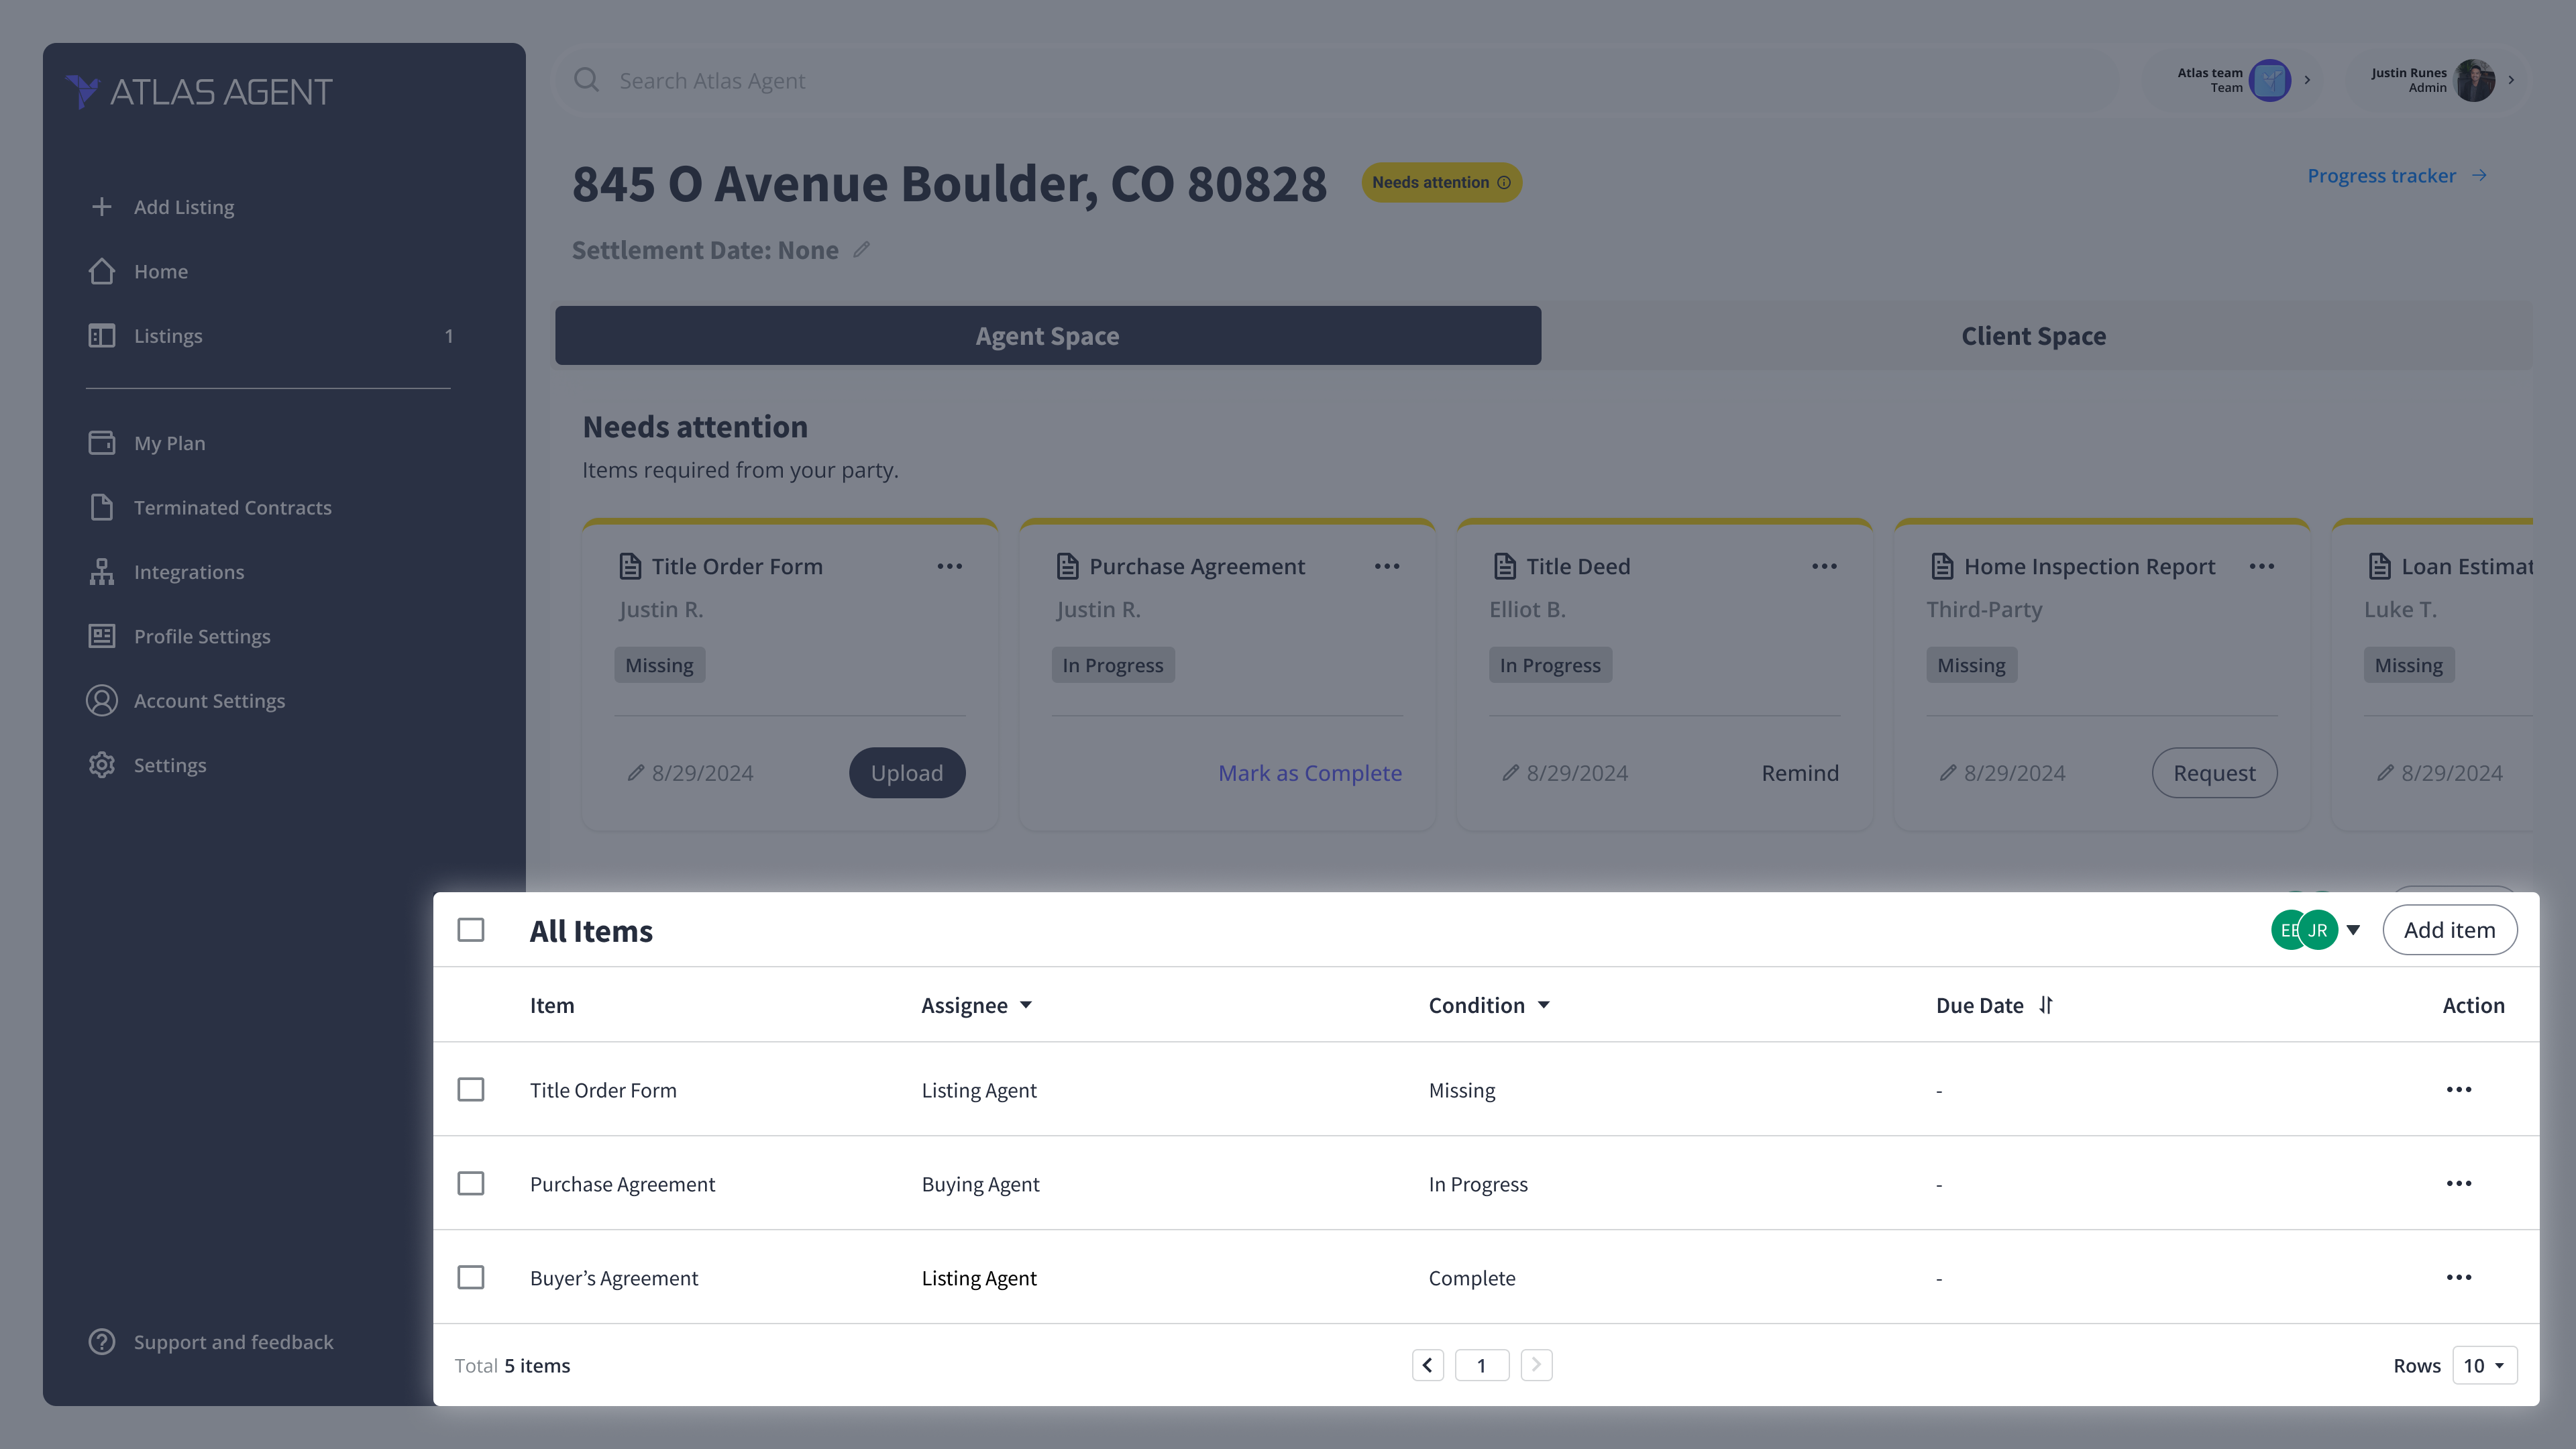Click the Needs attention status badge
Viewport: 2576px width, 1449px height.
[x=1440, y=183]
